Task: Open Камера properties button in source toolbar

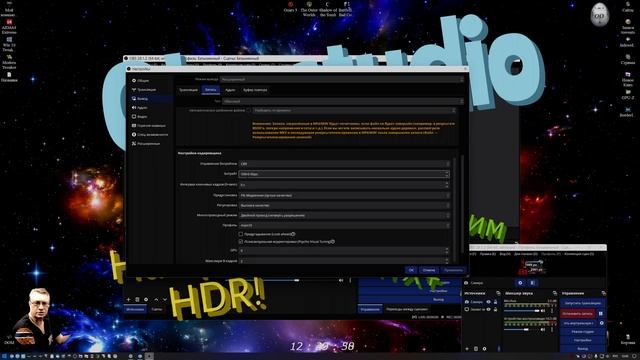Action: 520,282
